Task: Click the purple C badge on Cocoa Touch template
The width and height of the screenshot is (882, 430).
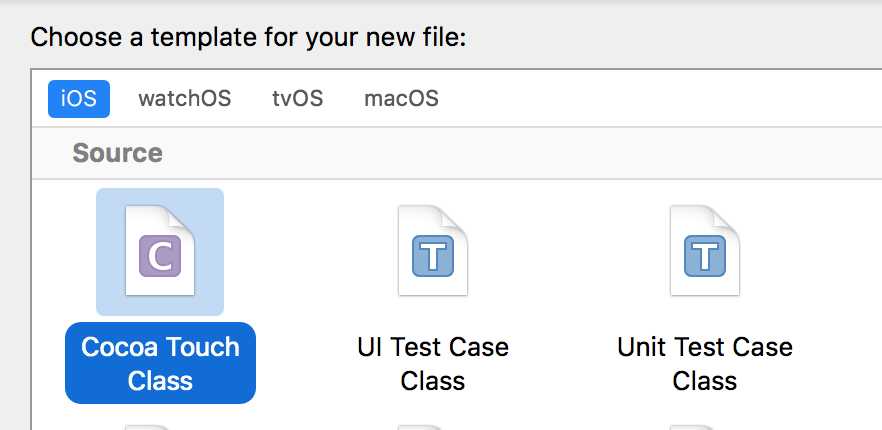Action: [x=160, y=256]
